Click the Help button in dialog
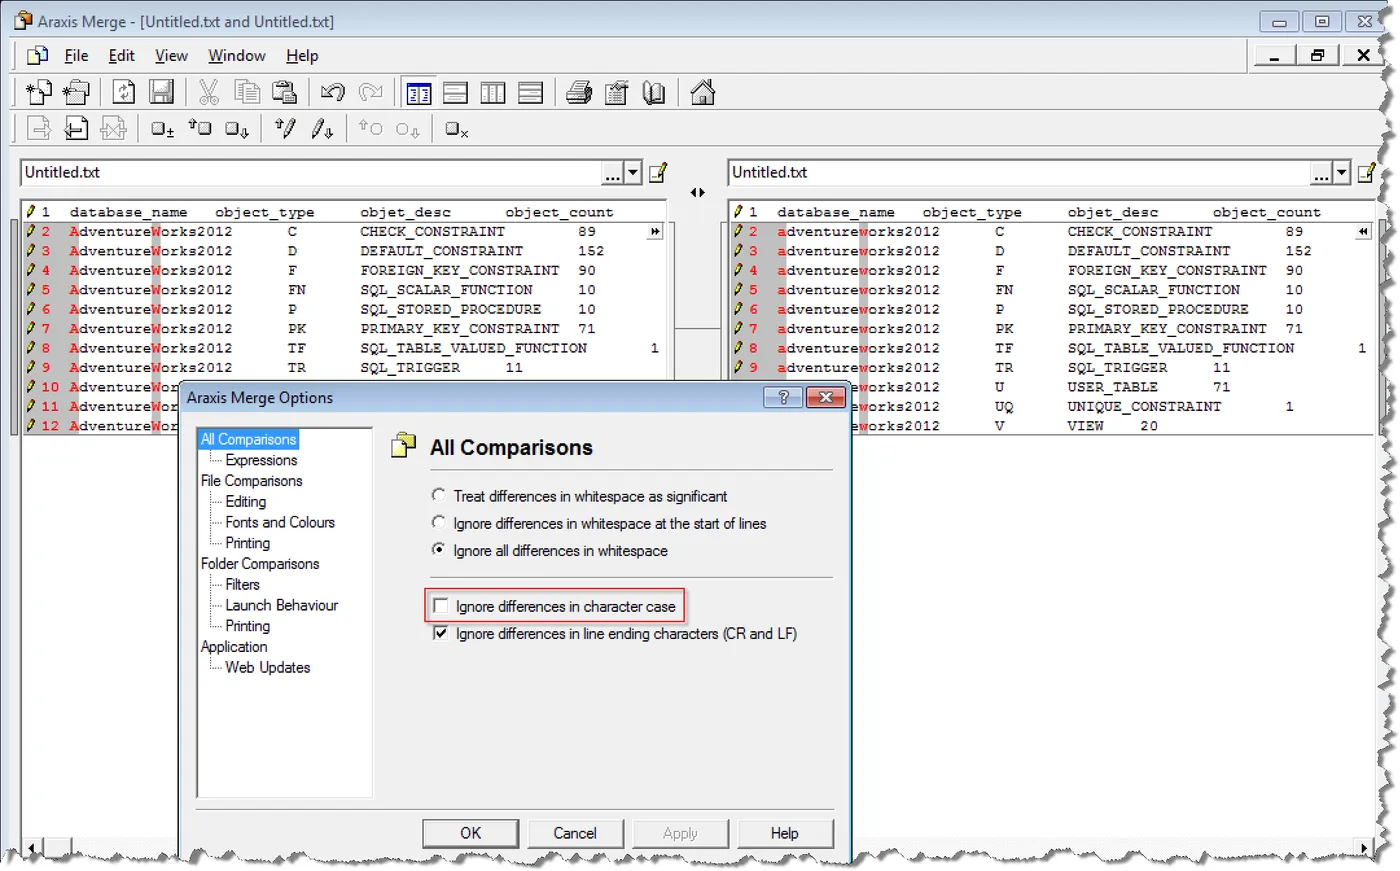 [x=785, y=833]
